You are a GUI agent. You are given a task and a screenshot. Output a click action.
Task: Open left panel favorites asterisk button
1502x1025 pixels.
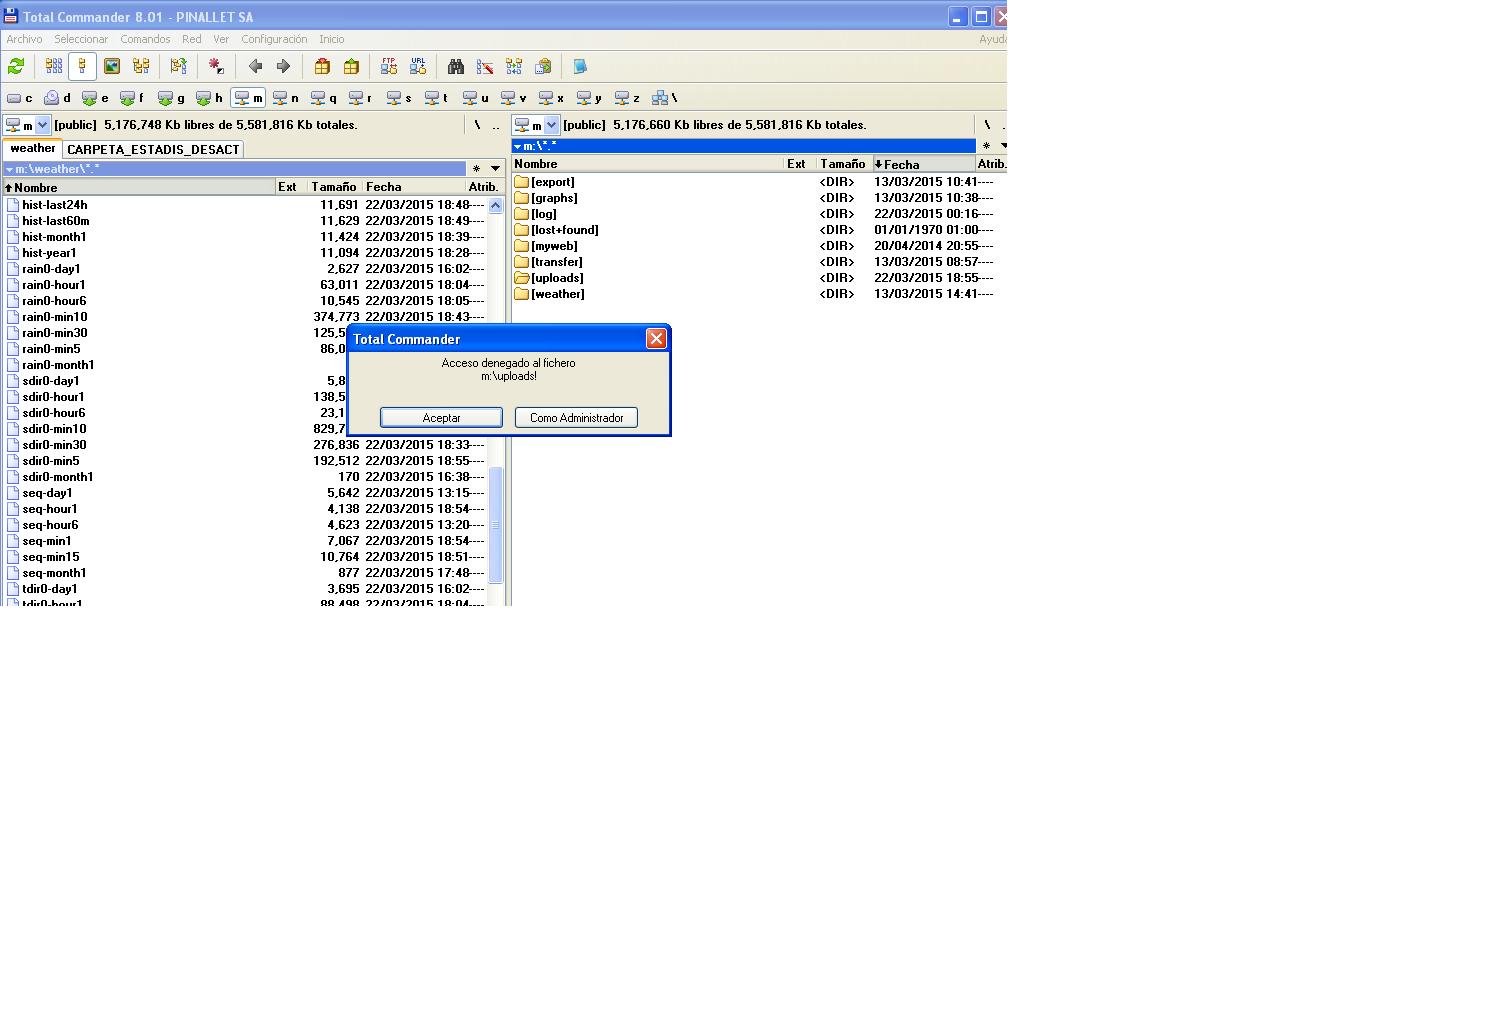tap(476, 169)
